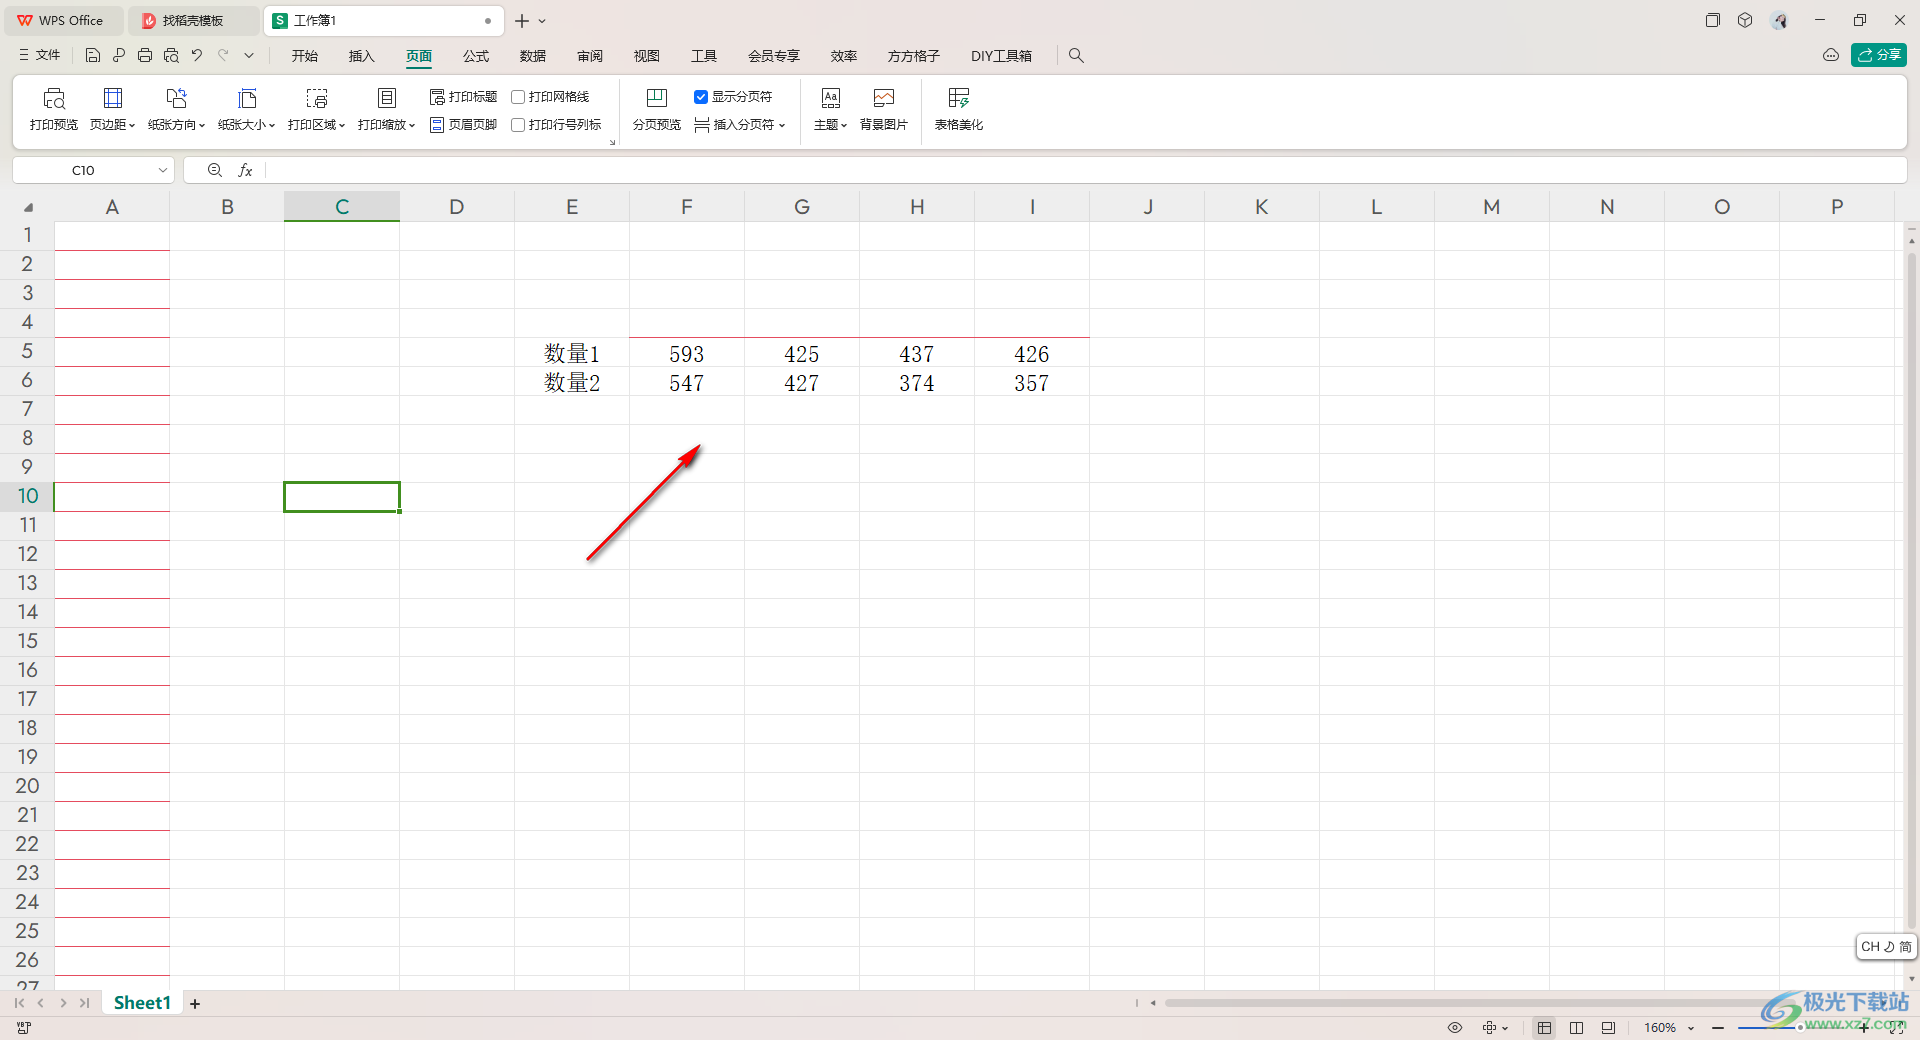The width and height of the screenshot is (1920, 1040).
Task: Switch to the View (视图) ribbon tab
Action: [x=647, y=56]
